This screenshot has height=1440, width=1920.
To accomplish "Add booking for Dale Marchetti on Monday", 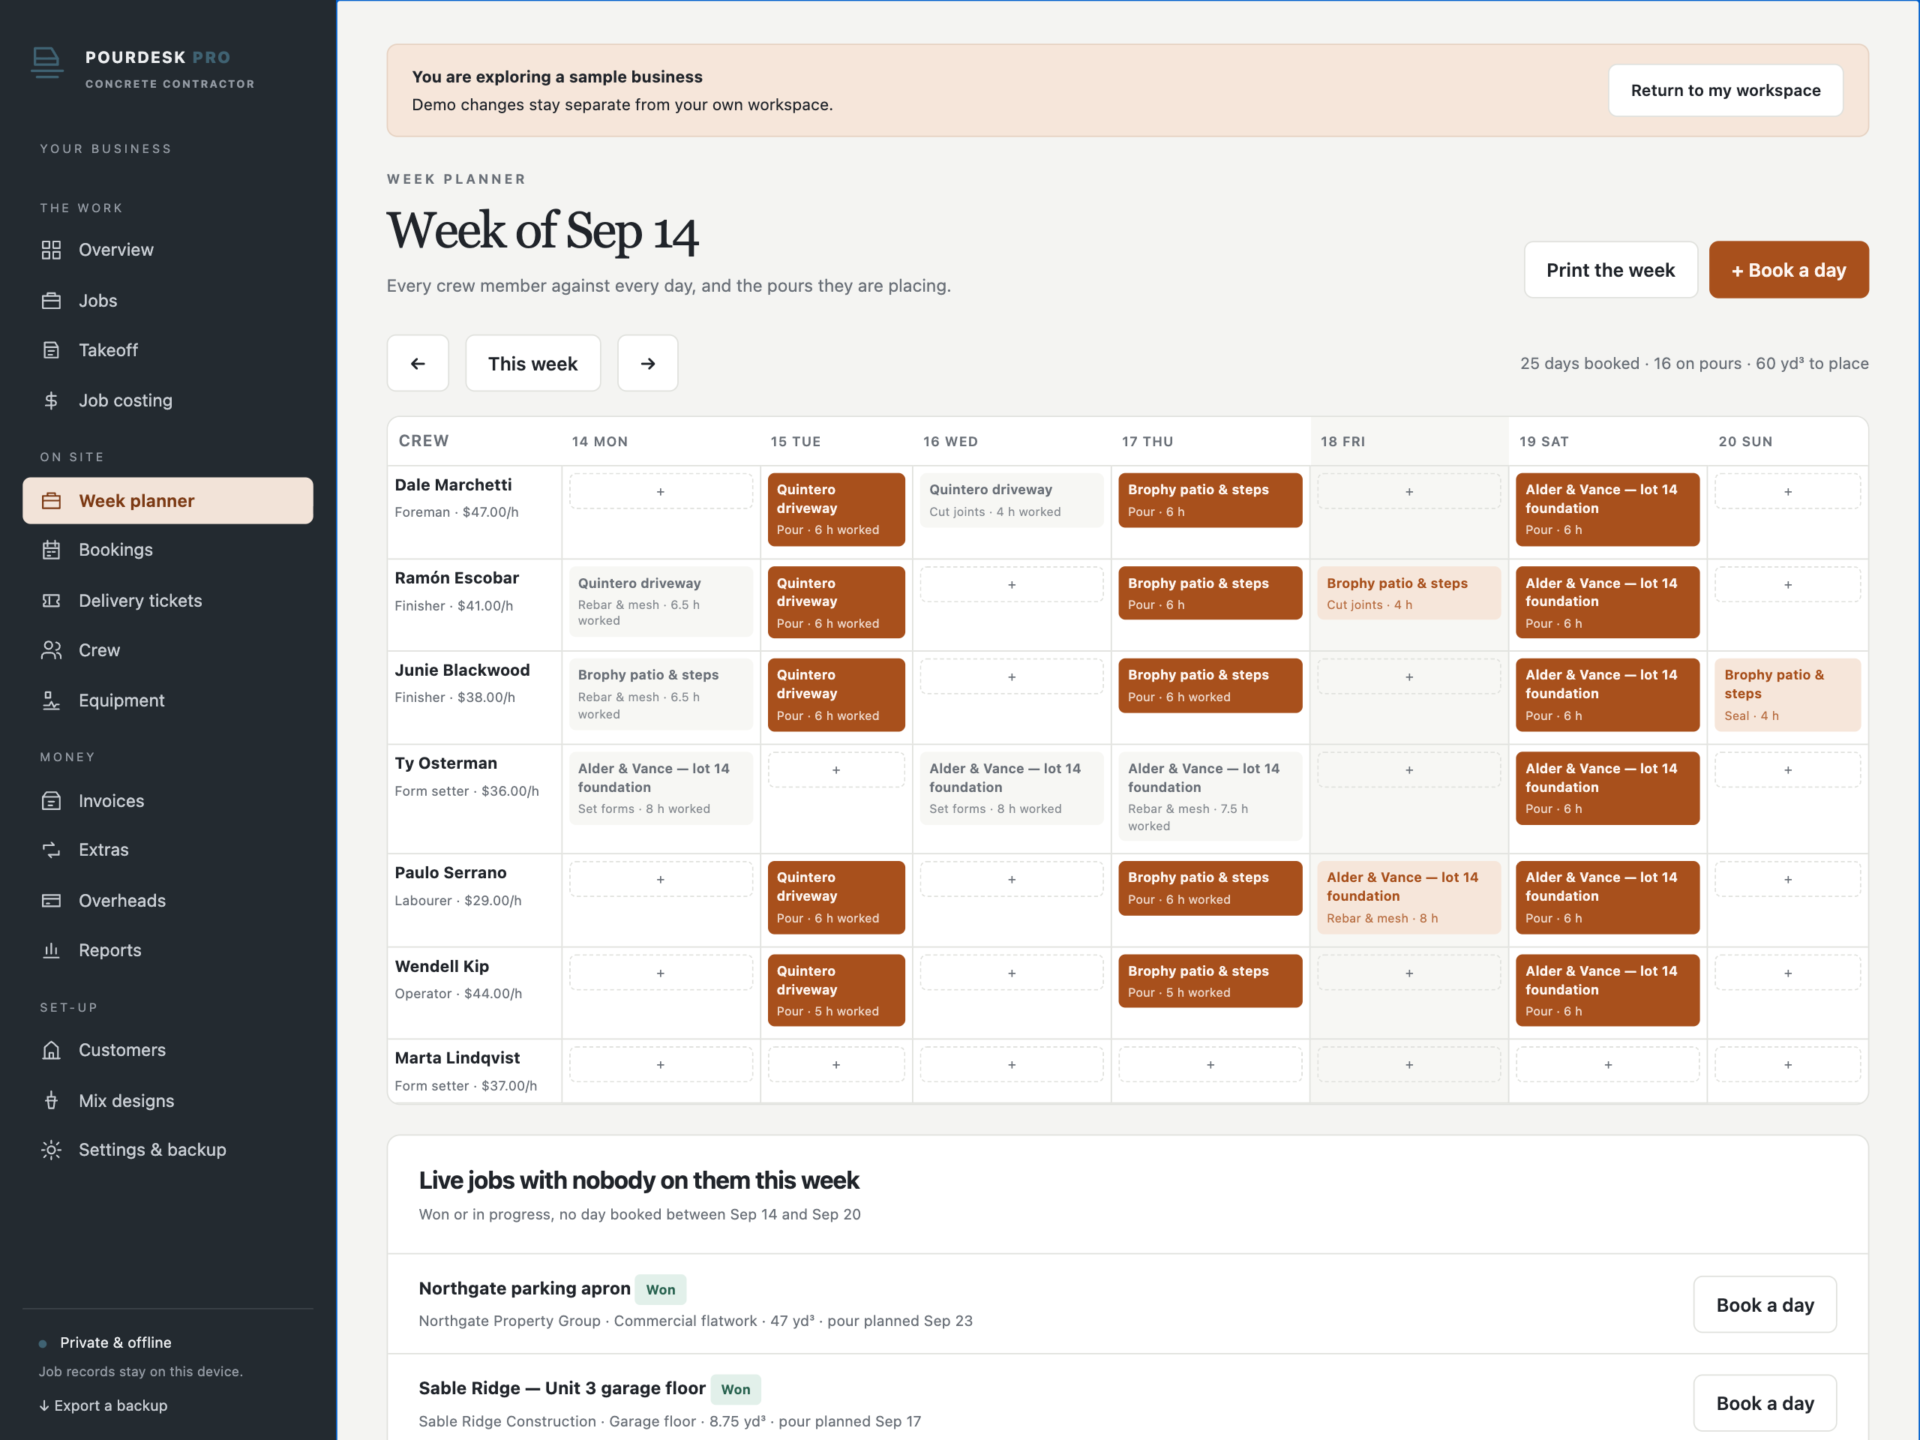I will [660, 492].
